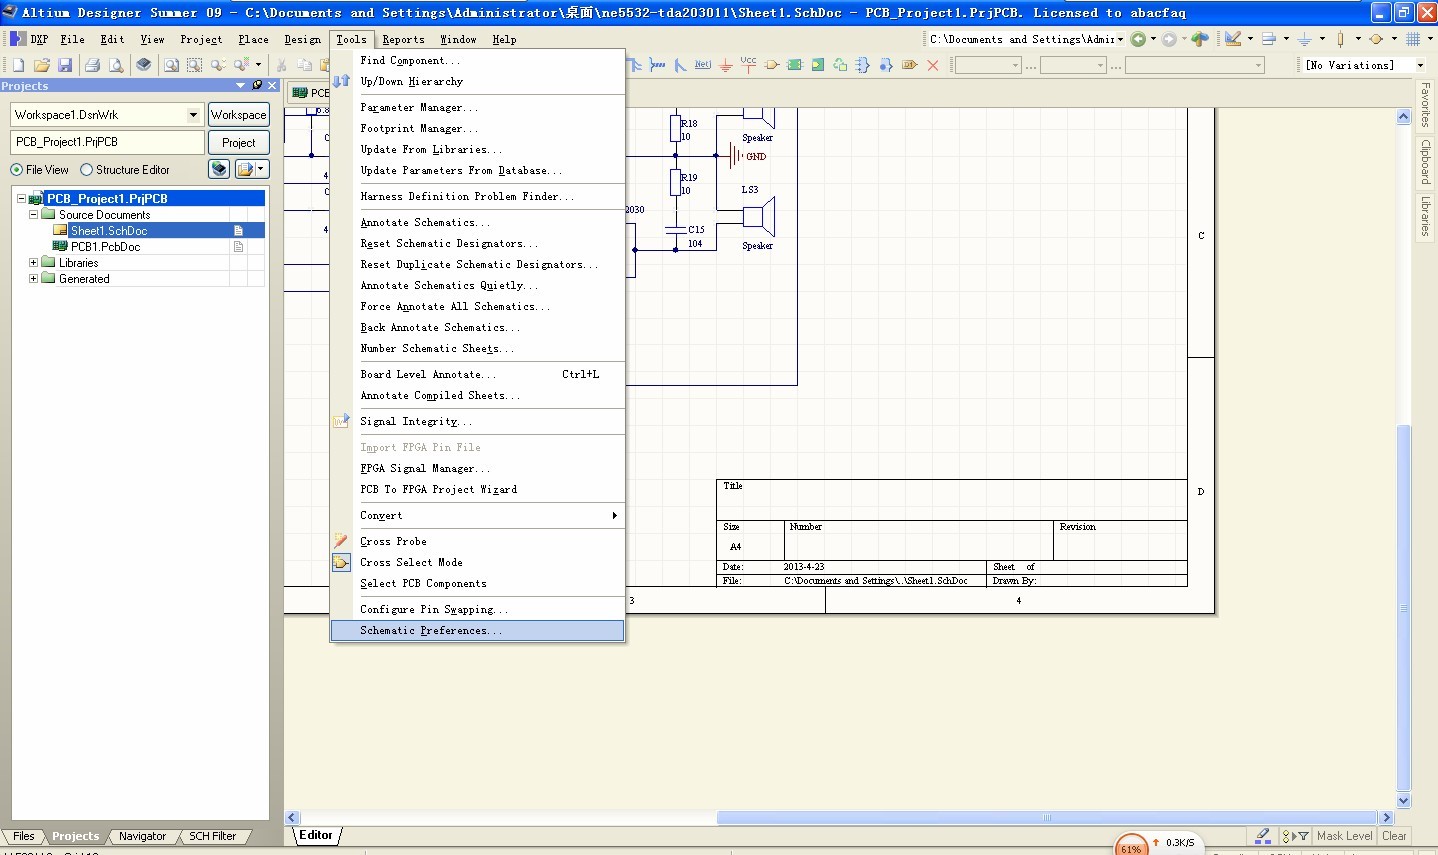This screenshot has width=1438, height=855.
Task: Choose Find Component menu item
Action: coord(477,61)
